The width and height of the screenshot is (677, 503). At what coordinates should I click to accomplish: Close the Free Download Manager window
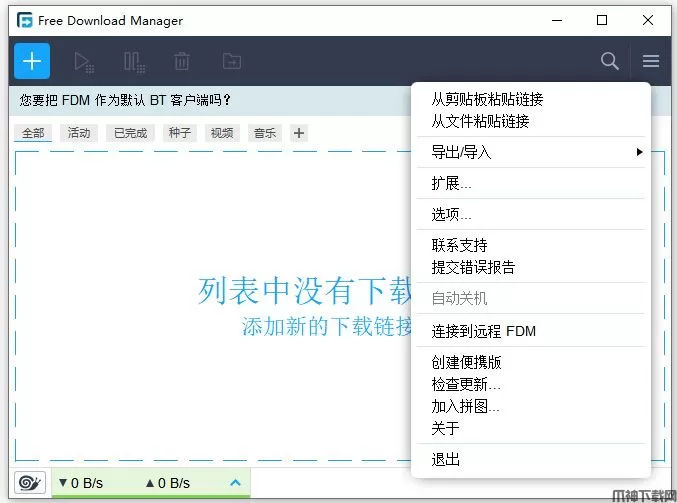[x=648, y=20]
